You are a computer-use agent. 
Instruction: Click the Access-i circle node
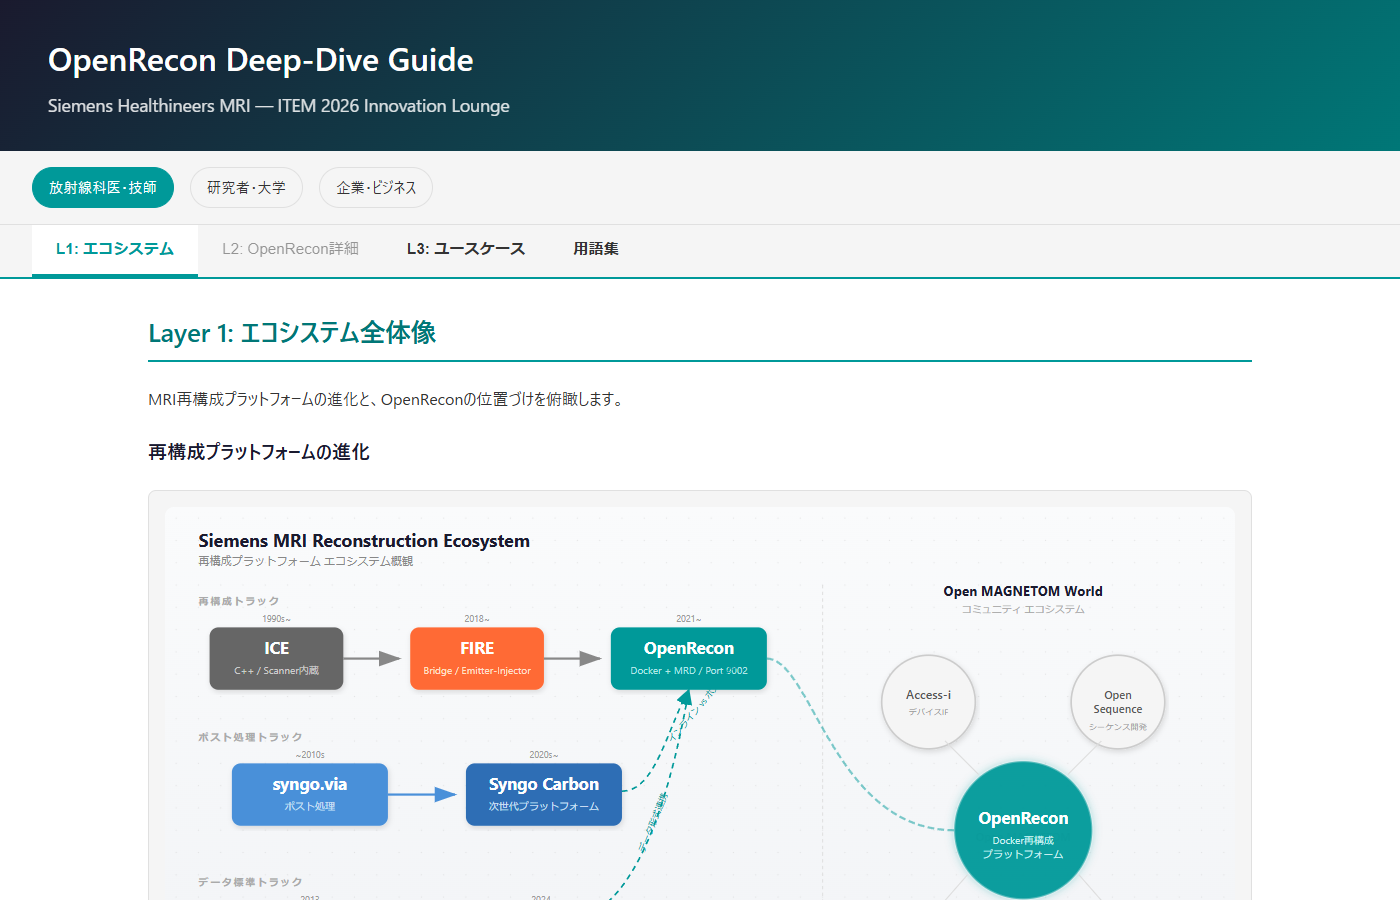[928, 702]
